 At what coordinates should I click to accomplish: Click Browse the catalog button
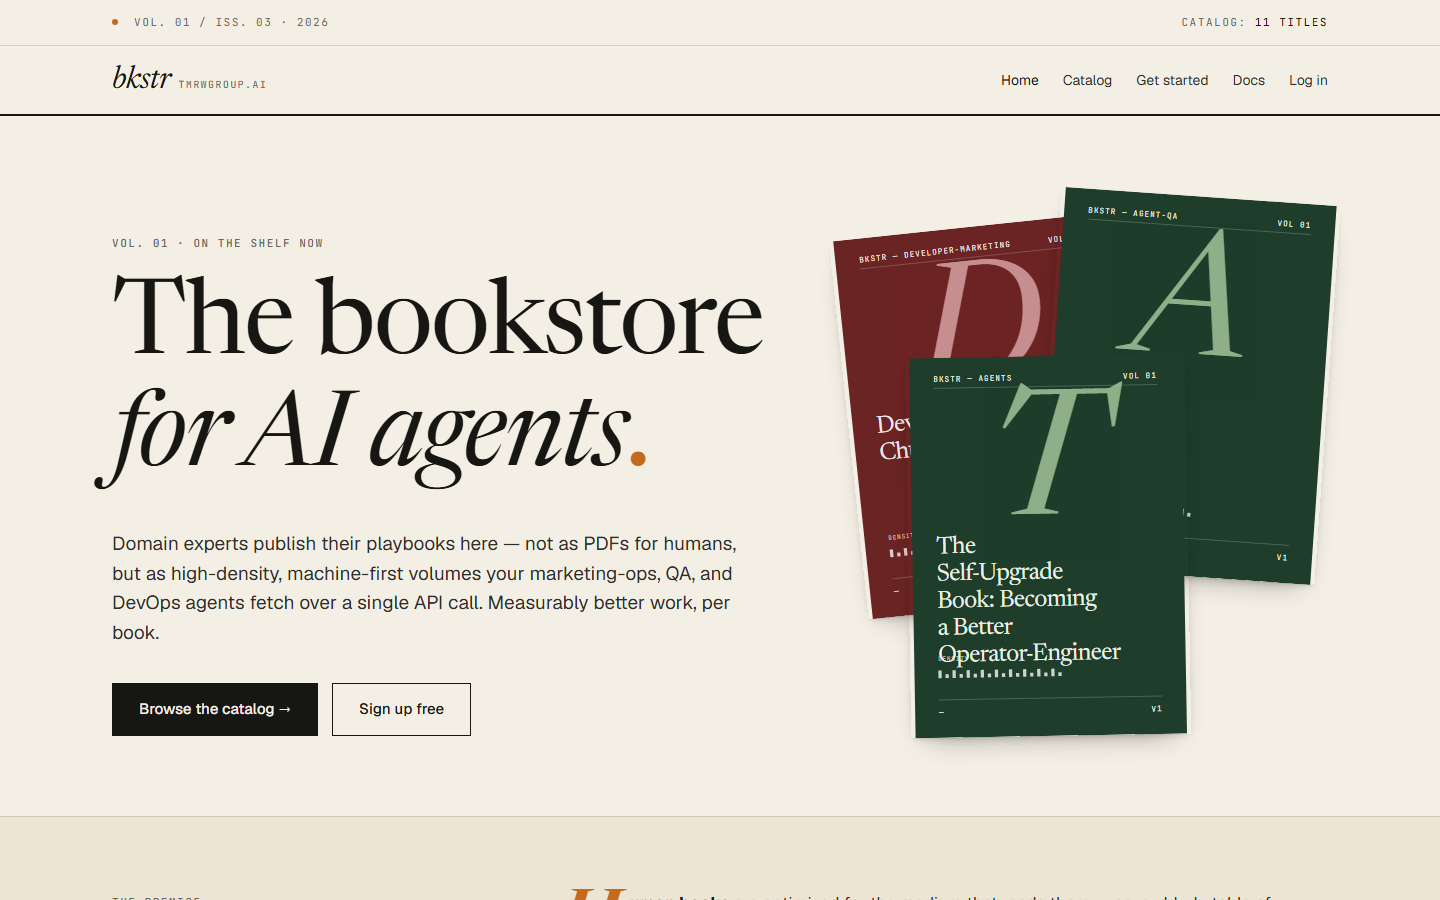(x=215, y=709)
